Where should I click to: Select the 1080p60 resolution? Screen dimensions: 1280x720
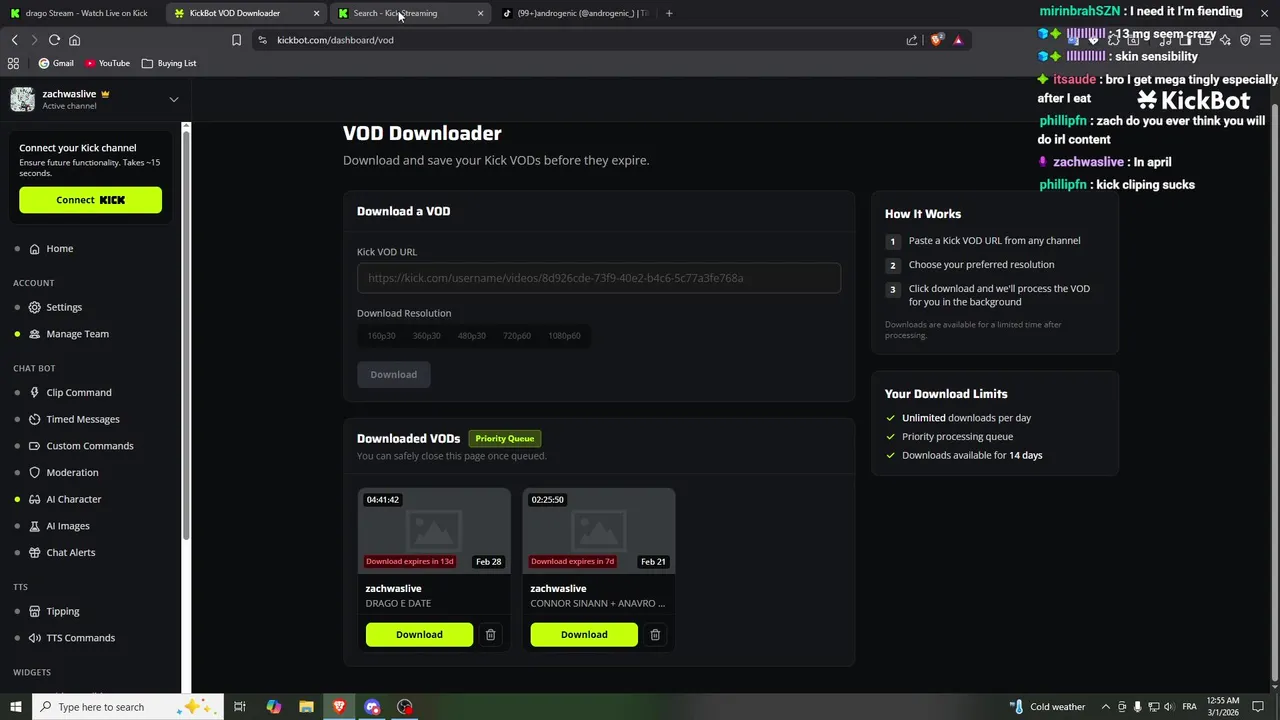tap(564, 336)
